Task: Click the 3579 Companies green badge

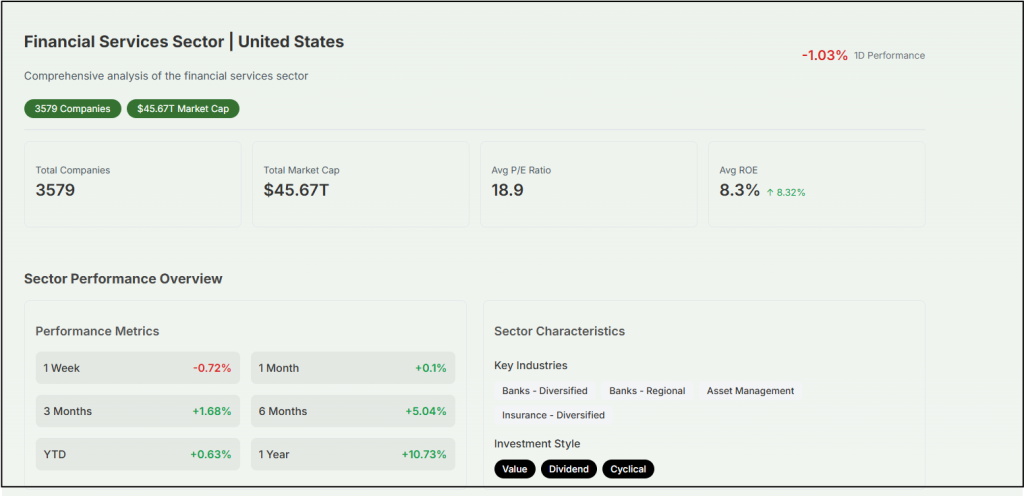Action: click(x=73, y=109)
